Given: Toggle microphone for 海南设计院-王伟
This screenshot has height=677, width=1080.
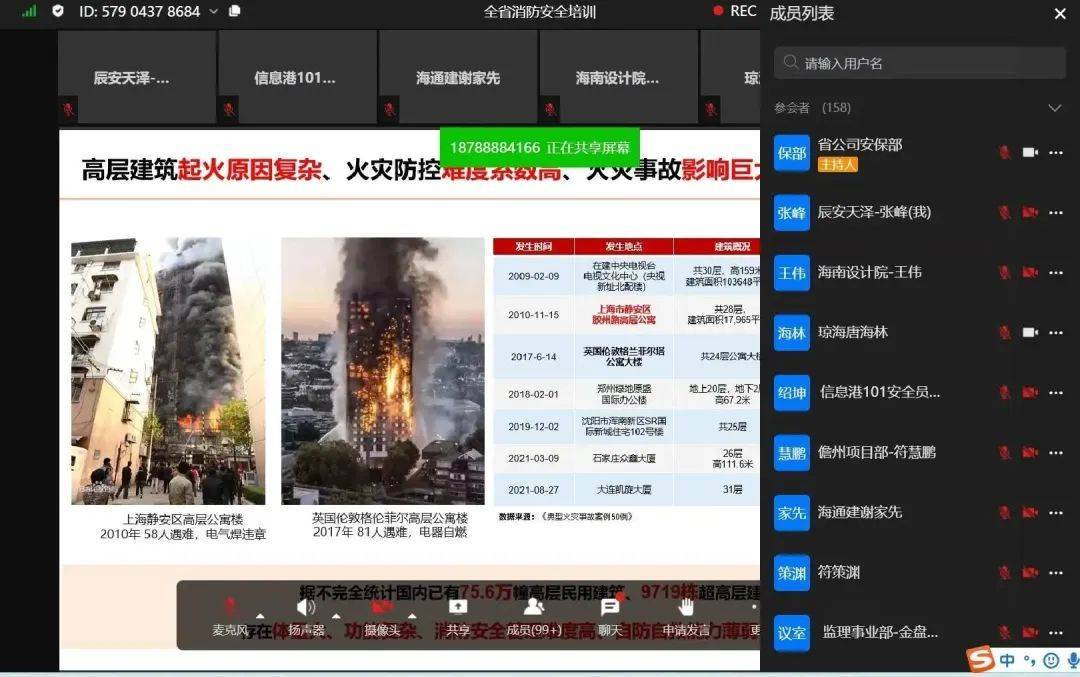Looking at the screenshot, I should [1005, 272].
